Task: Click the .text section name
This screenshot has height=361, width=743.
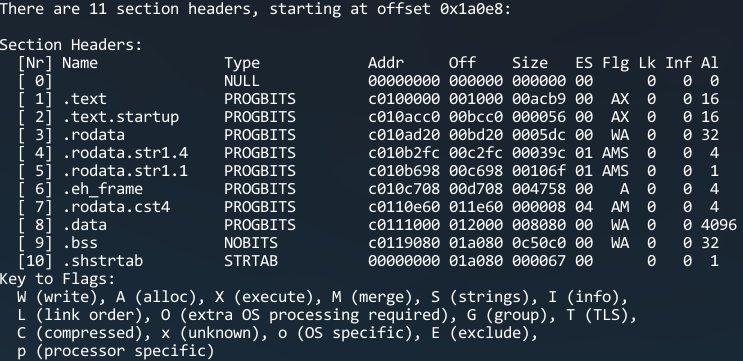Action: (x=84, y=99)
